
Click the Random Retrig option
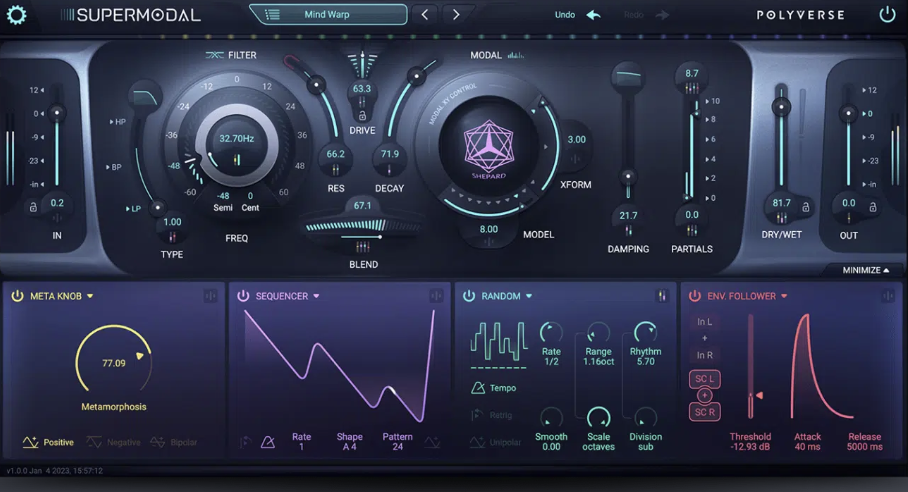[x=493, y=415]
